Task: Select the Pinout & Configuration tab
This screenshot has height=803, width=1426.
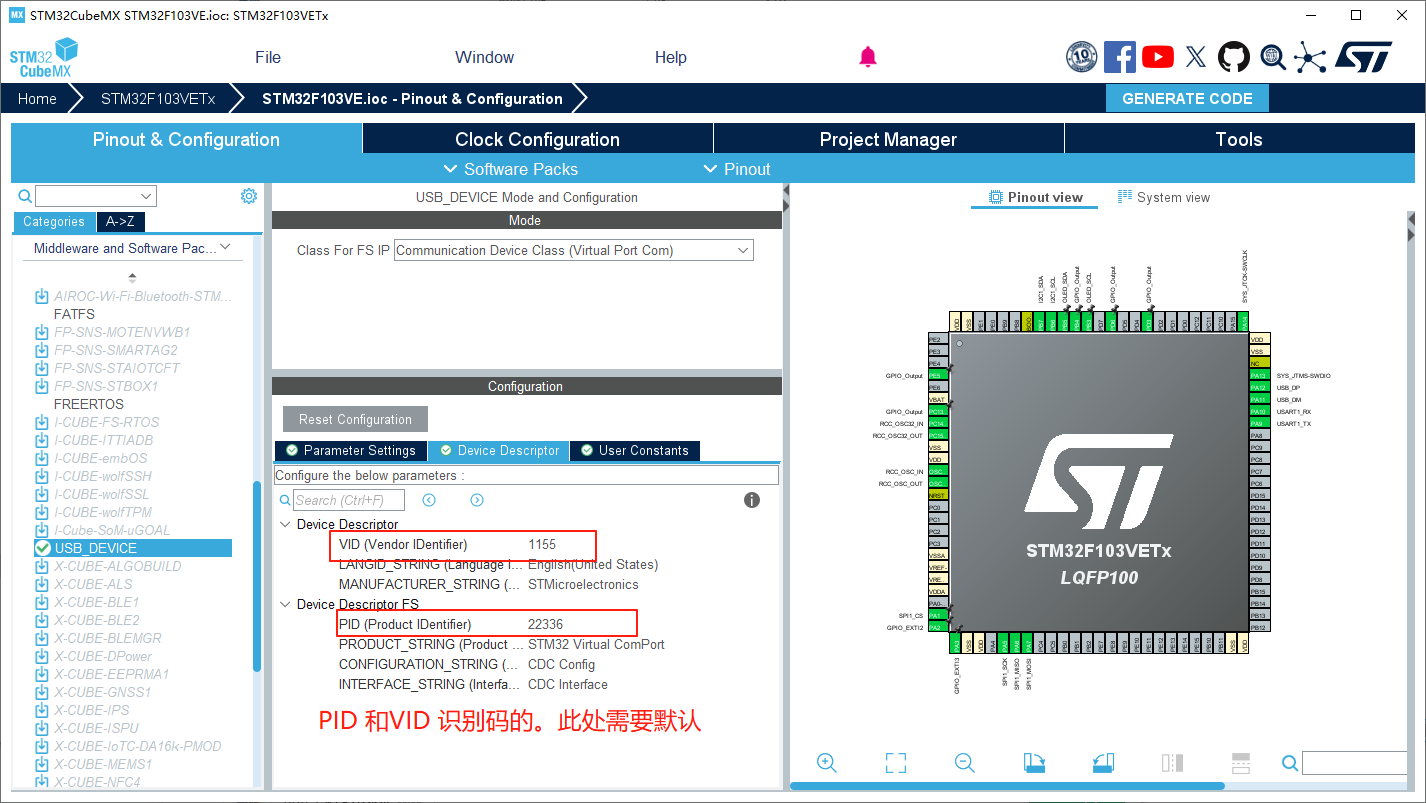Action: [x=186, y=139]
